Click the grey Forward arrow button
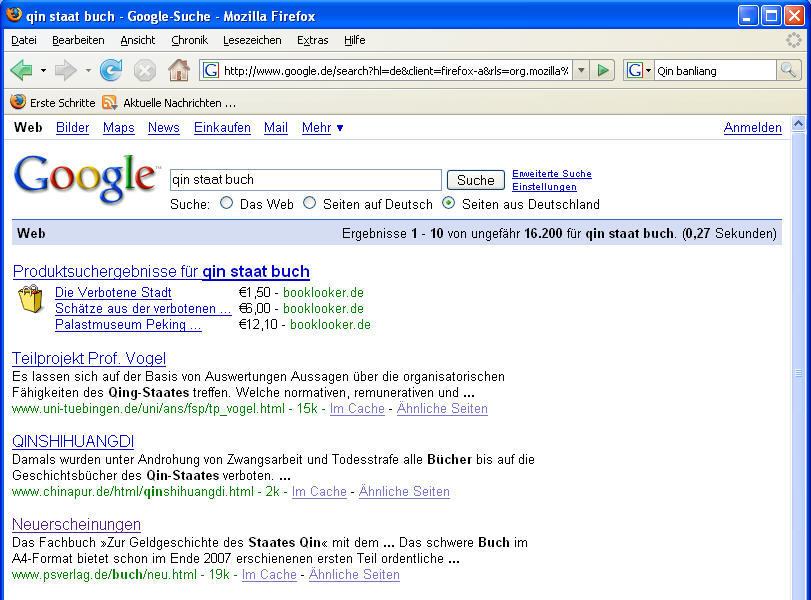The image size is (811, 600). point(66,70)
